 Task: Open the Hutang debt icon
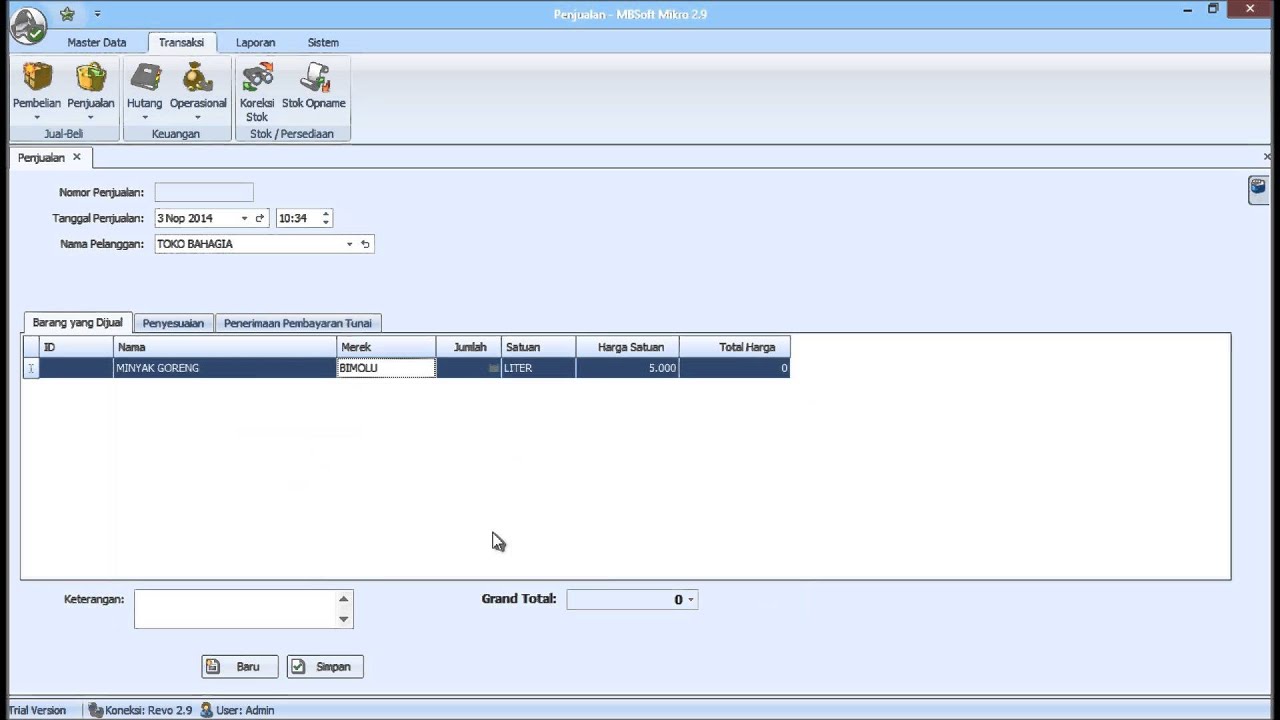tap(145, 77)
